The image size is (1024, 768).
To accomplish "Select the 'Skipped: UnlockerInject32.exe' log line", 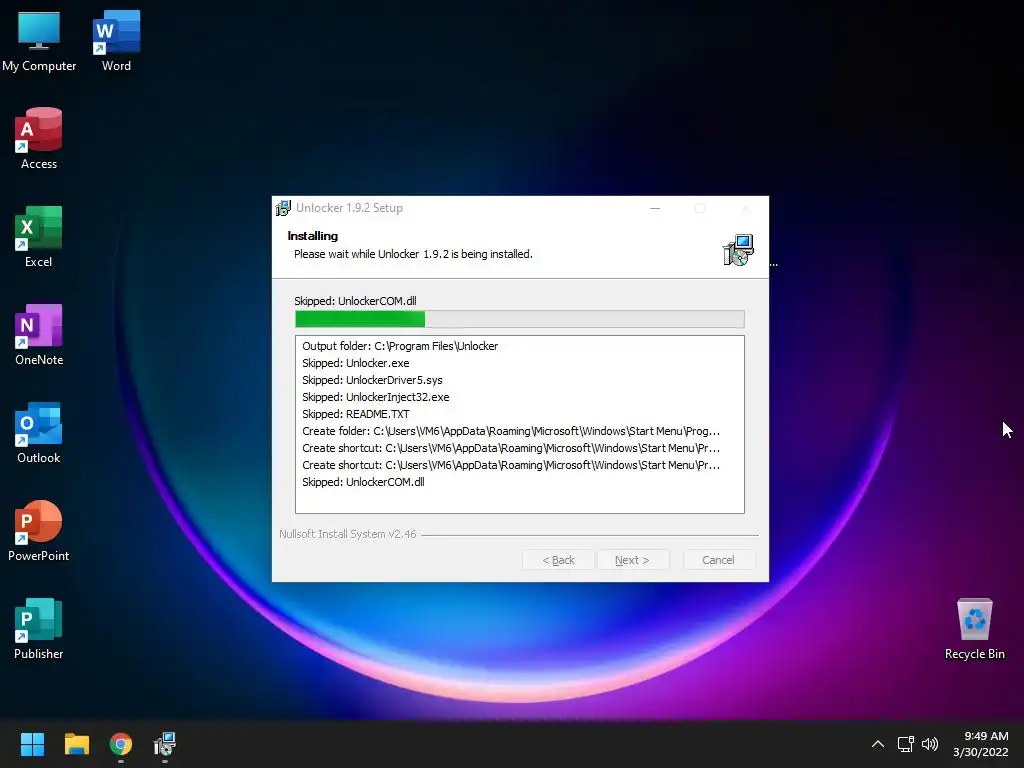I will point(376,397).
